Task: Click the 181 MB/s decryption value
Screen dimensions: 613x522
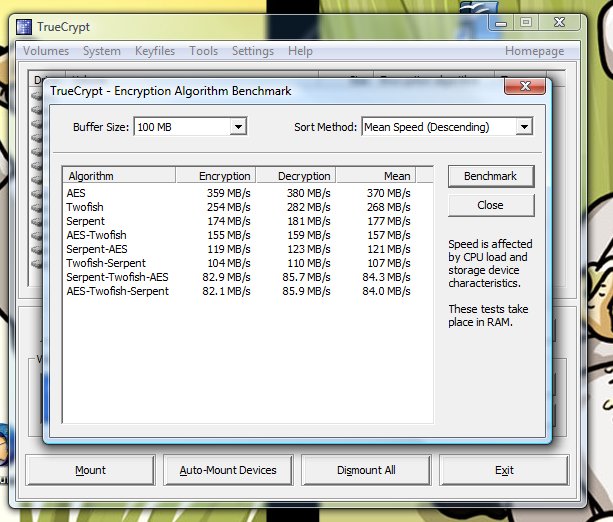Action: [308, 221]
